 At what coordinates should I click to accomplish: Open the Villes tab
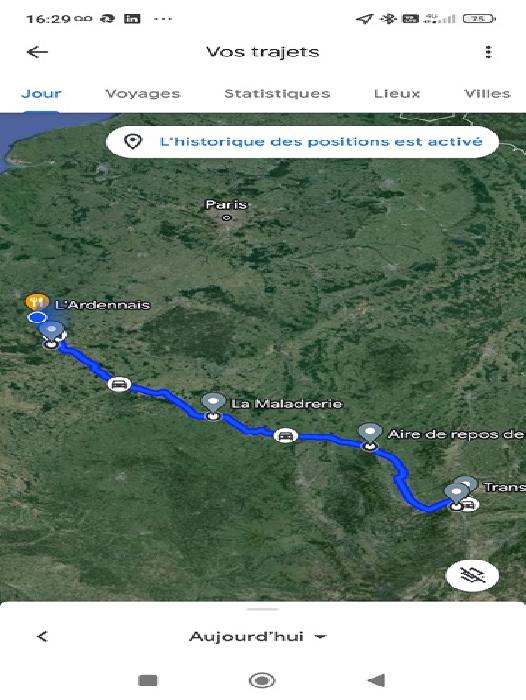[x=487, y=94]
